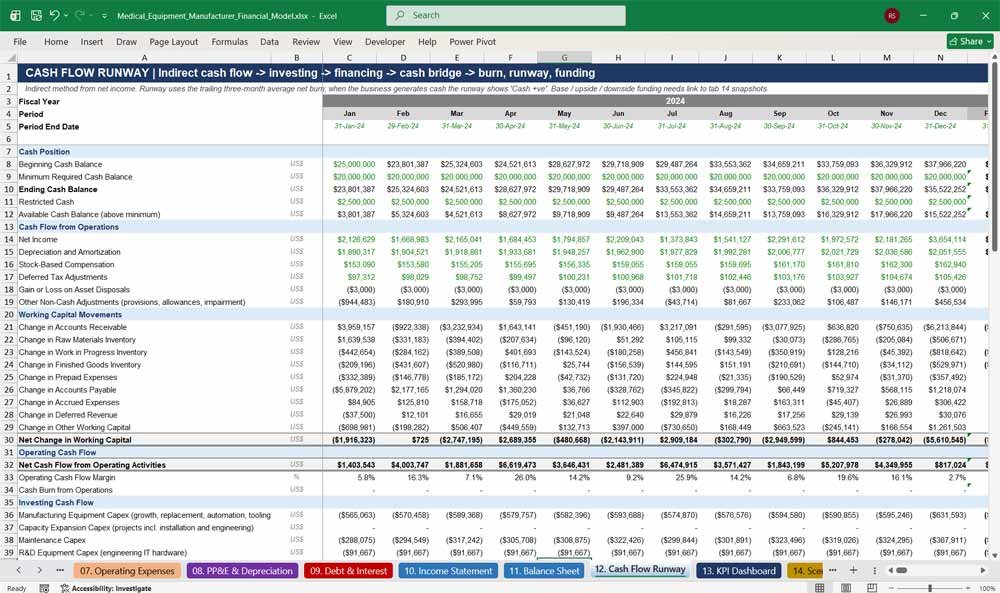Viewport: 1000px width, 593px height.
Task: Undo the last action
Action: tap(54, 15)
